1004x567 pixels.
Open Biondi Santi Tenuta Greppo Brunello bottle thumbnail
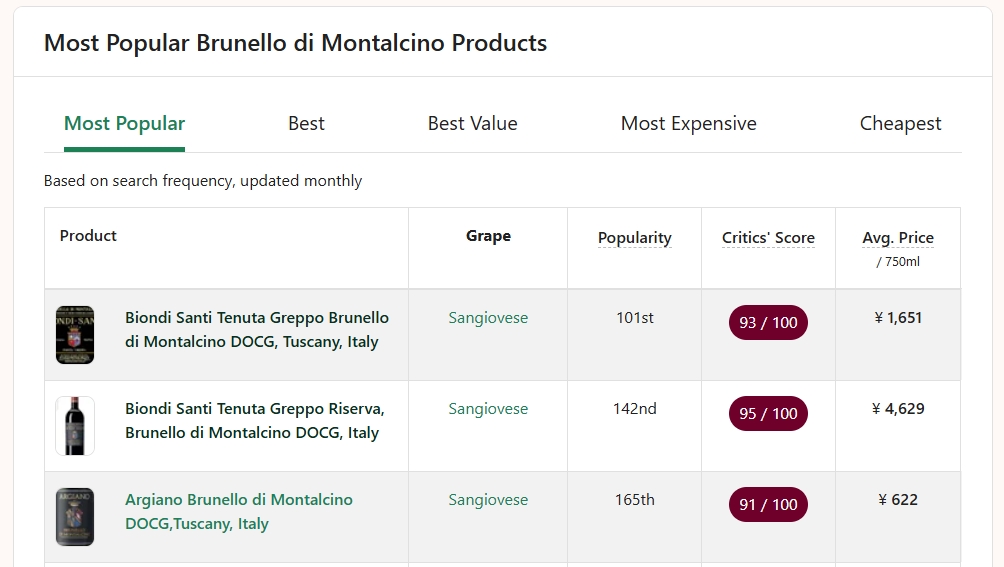pos(75,335)
